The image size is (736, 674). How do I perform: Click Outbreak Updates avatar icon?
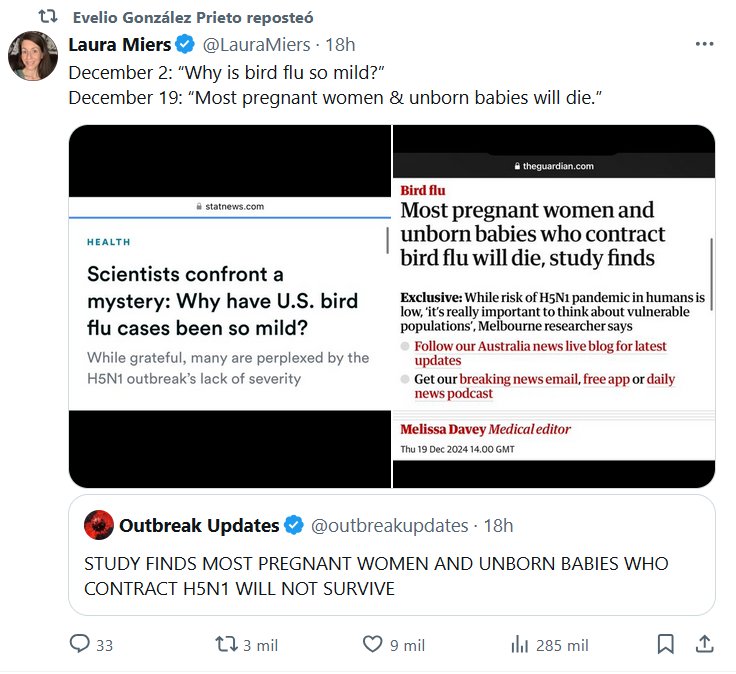pos(98,525)
